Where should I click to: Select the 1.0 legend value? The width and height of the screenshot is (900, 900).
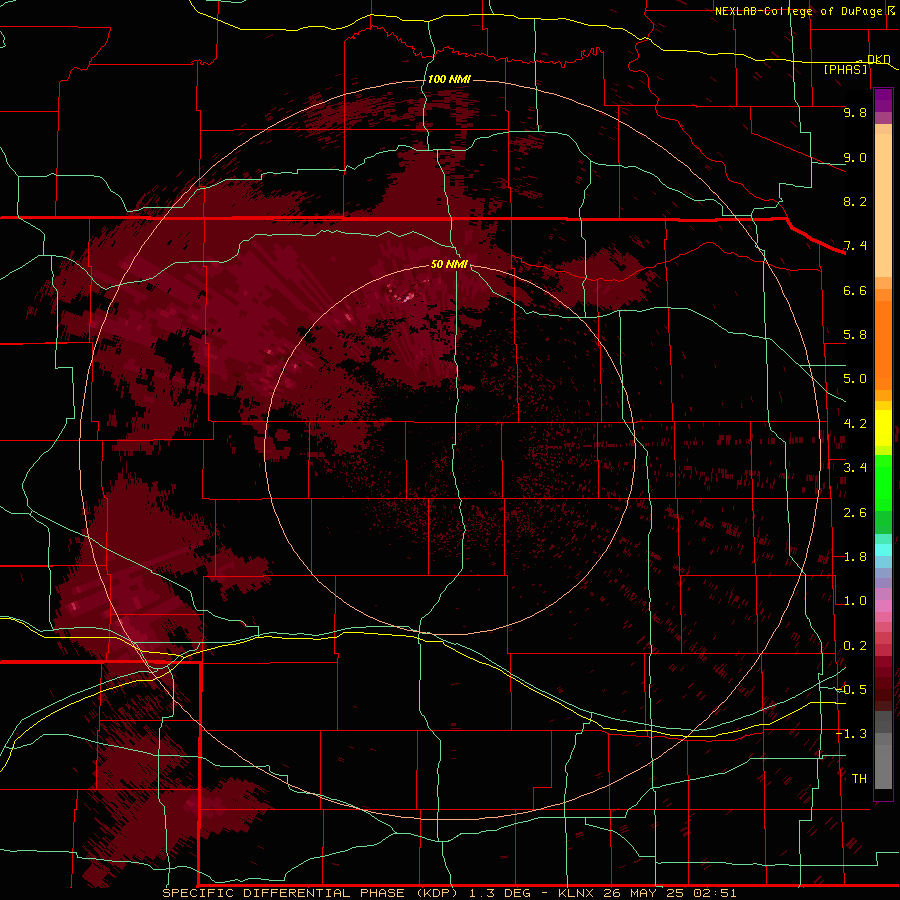[x=855, y=601]
